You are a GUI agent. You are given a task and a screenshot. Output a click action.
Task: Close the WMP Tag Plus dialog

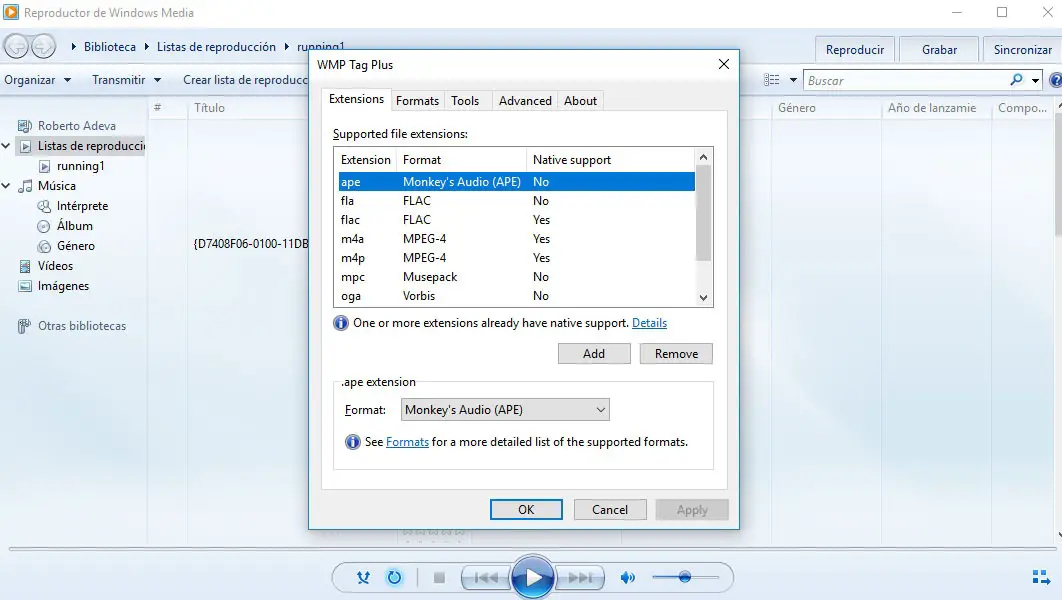coord(723,64)
